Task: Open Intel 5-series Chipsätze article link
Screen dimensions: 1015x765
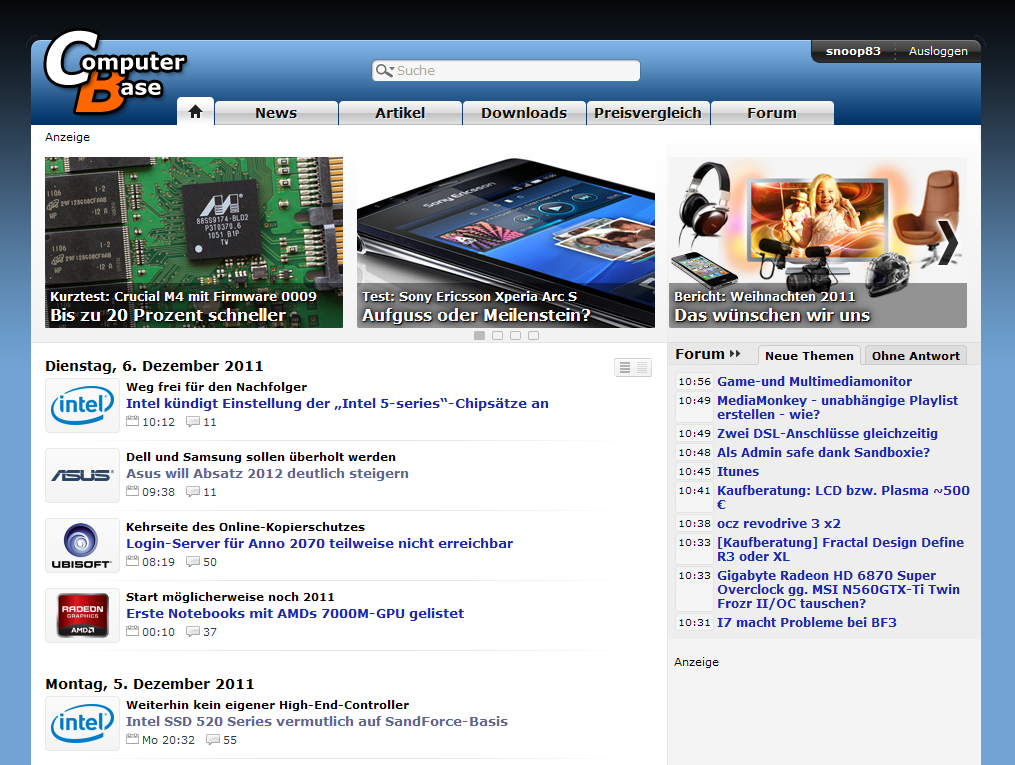Action: pyautogui.click(x=337, y=403)
